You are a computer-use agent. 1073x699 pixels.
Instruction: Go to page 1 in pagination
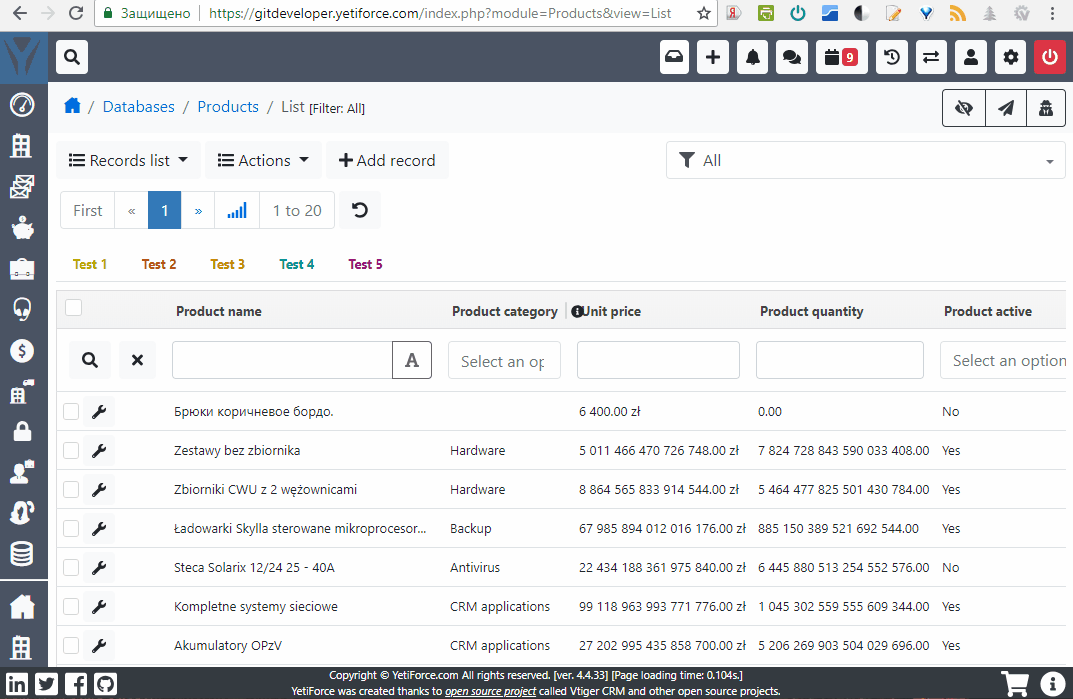pos(164,210)
